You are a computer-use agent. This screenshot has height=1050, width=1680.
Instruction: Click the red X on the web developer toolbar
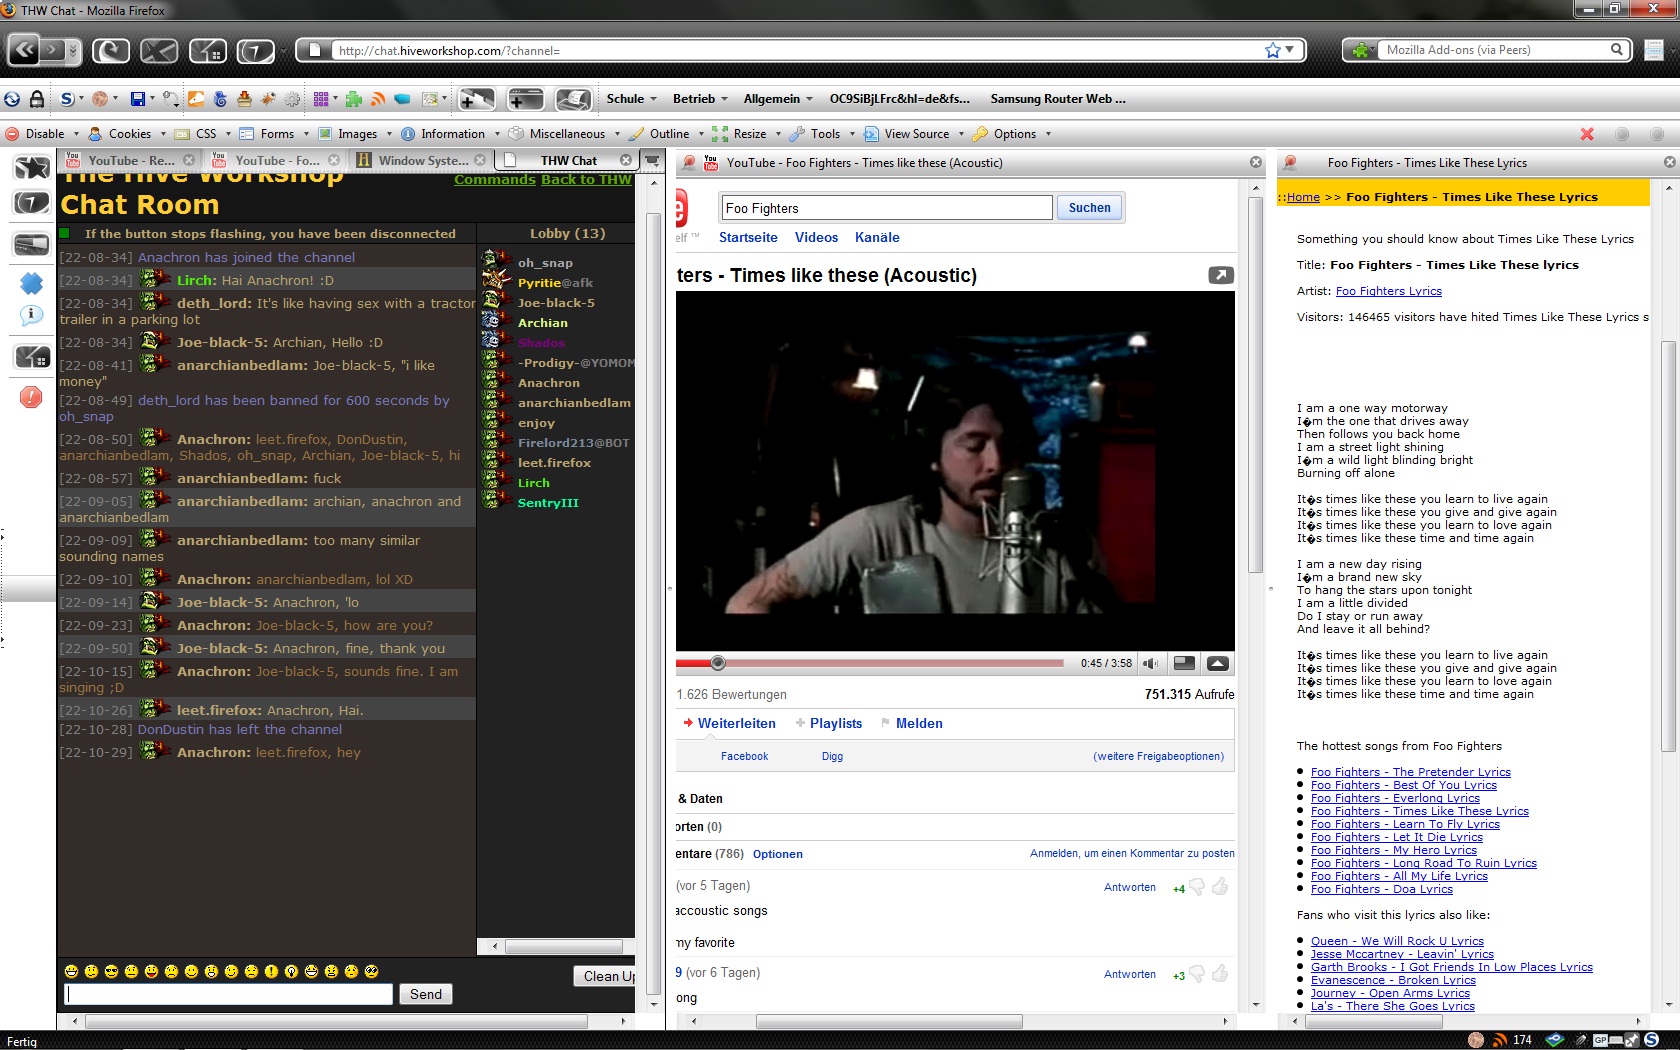click(1587, 134)
